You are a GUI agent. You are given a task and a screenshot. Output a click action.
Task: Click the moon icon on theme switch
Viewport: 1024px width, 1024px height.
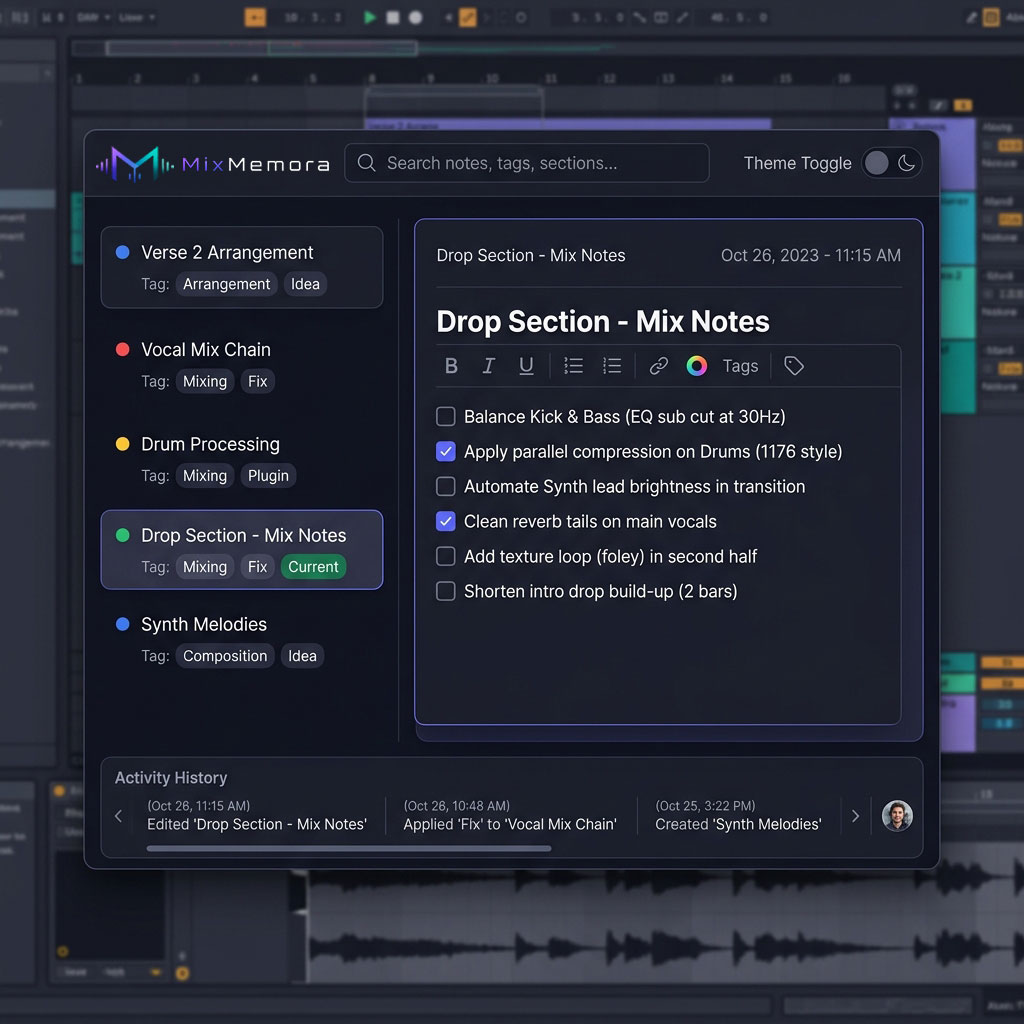[906, 163]
